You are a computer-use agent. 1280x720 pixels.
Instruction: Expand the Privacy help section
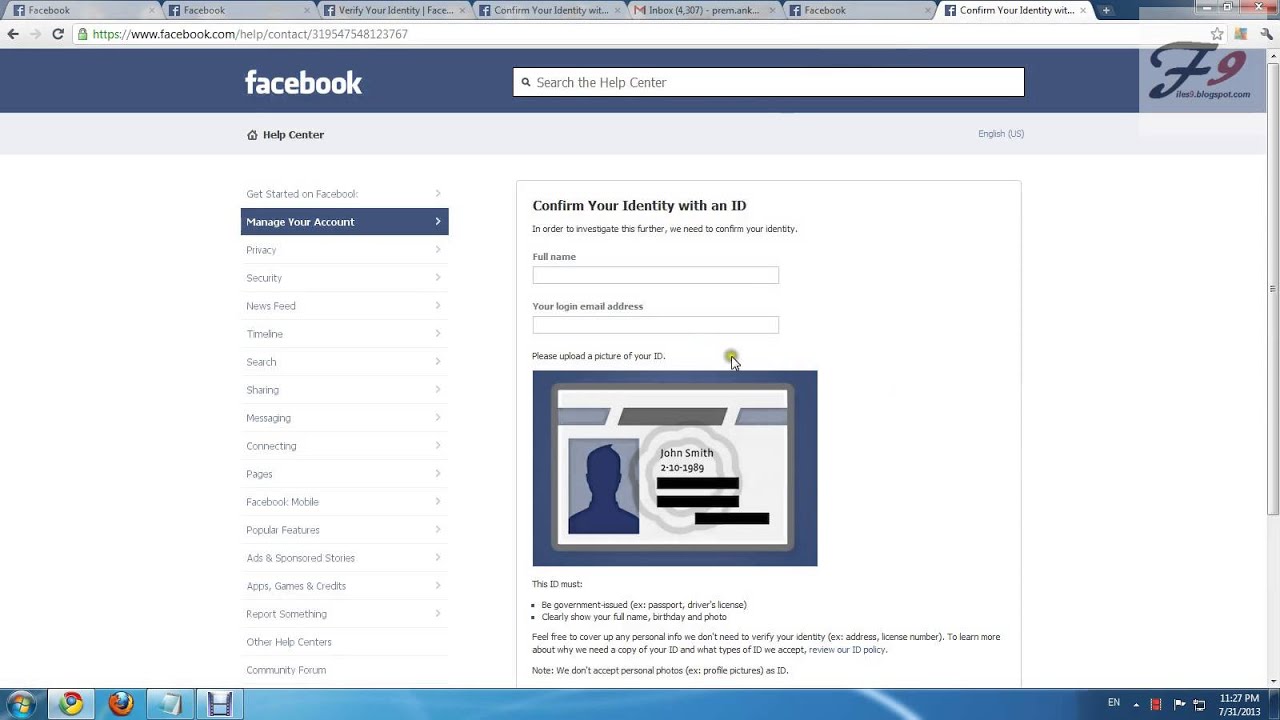[x=344, y=250]
